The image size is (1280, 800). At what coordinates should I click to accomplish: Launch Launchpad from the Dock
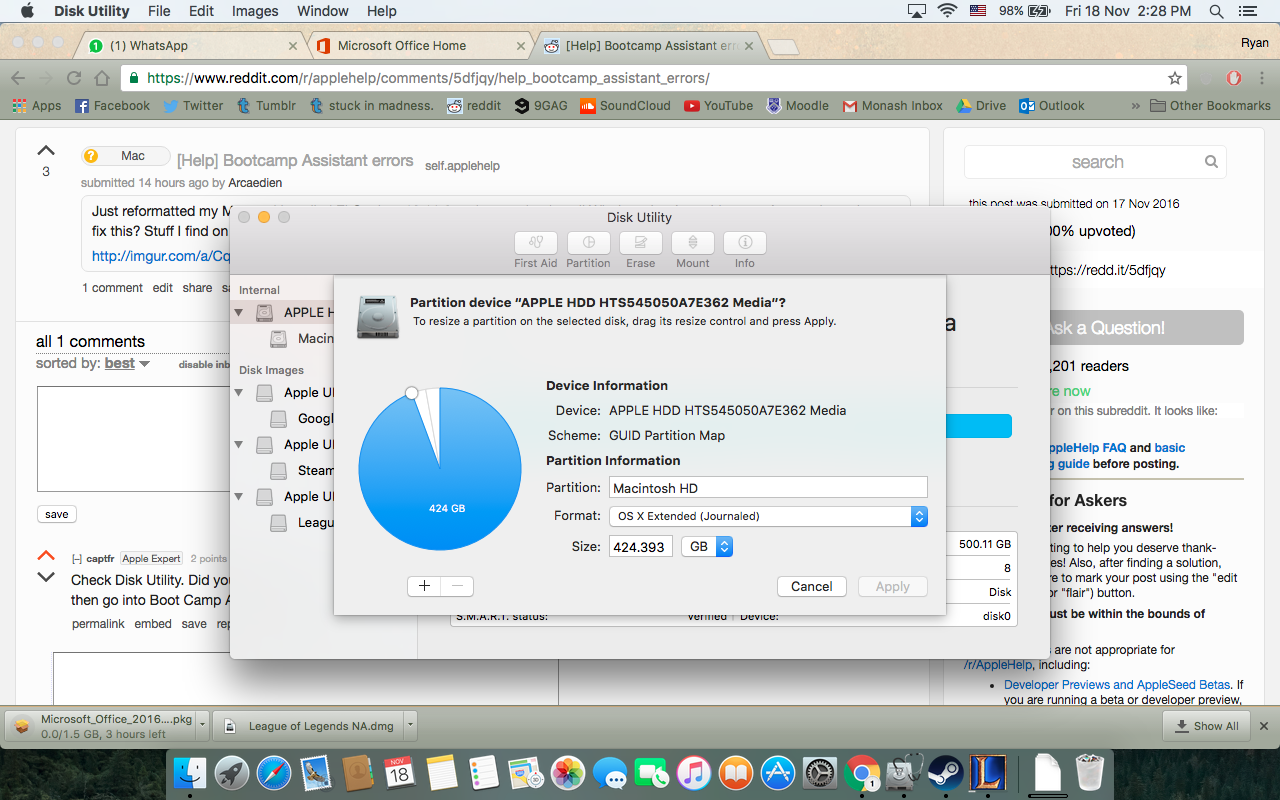(232, 773)
